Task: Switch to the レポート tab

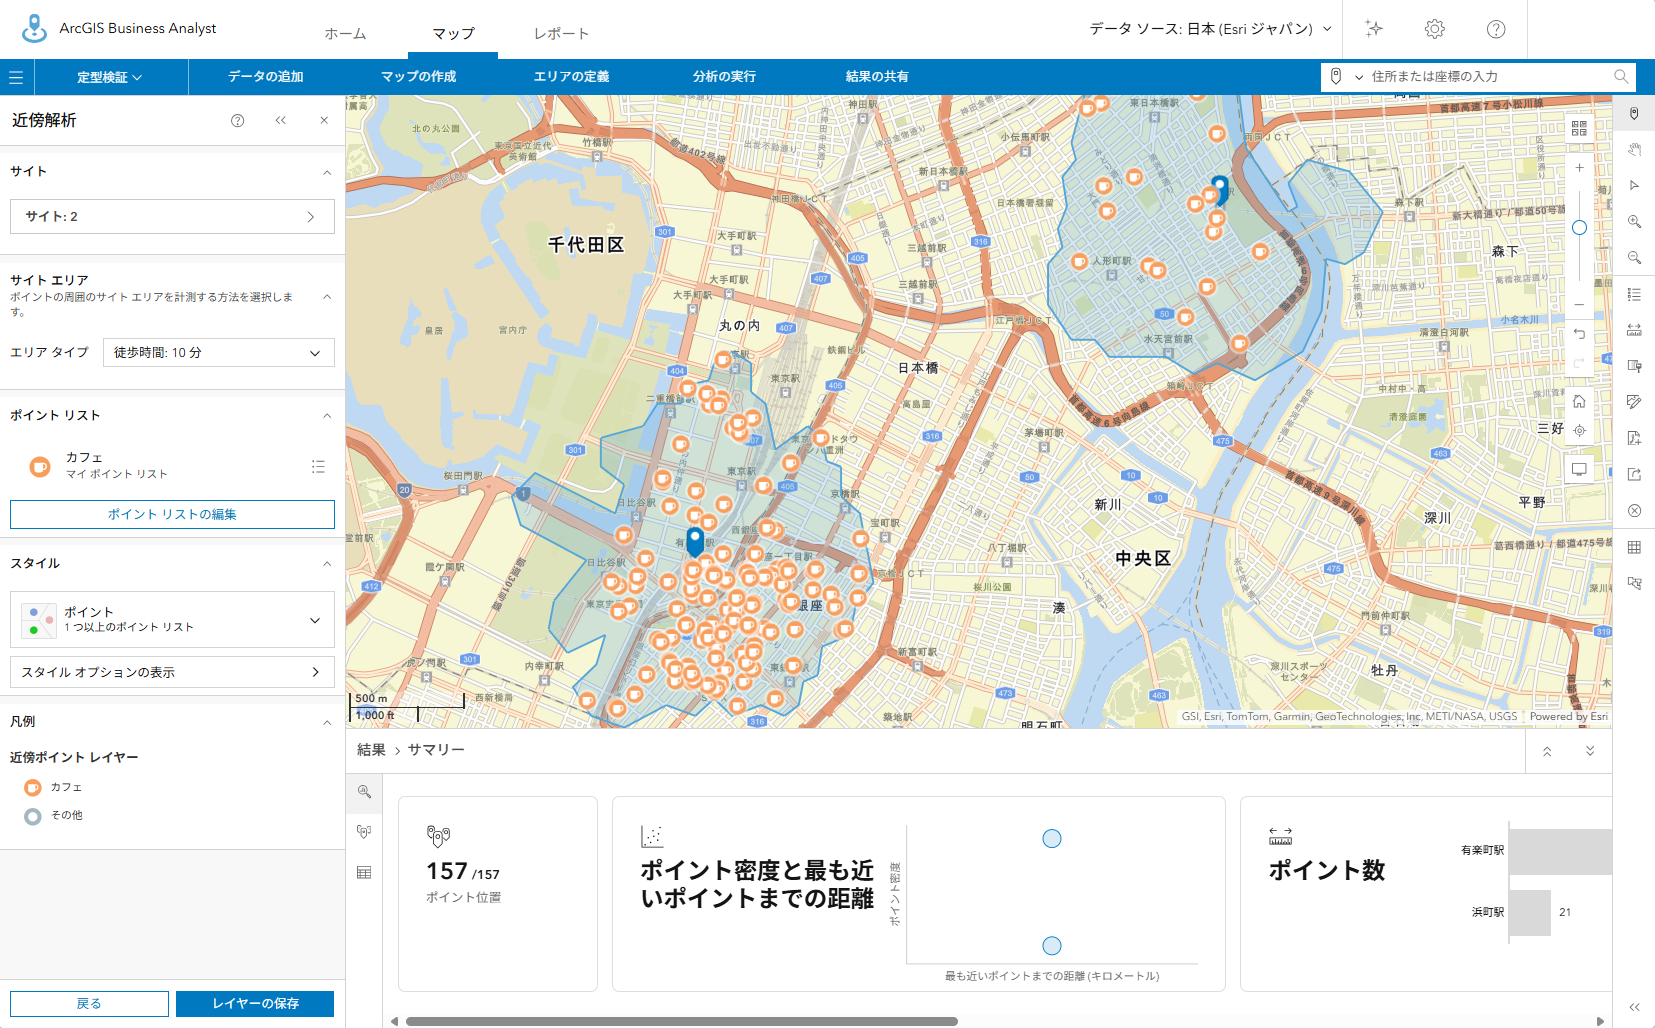Action: point(561,34)
